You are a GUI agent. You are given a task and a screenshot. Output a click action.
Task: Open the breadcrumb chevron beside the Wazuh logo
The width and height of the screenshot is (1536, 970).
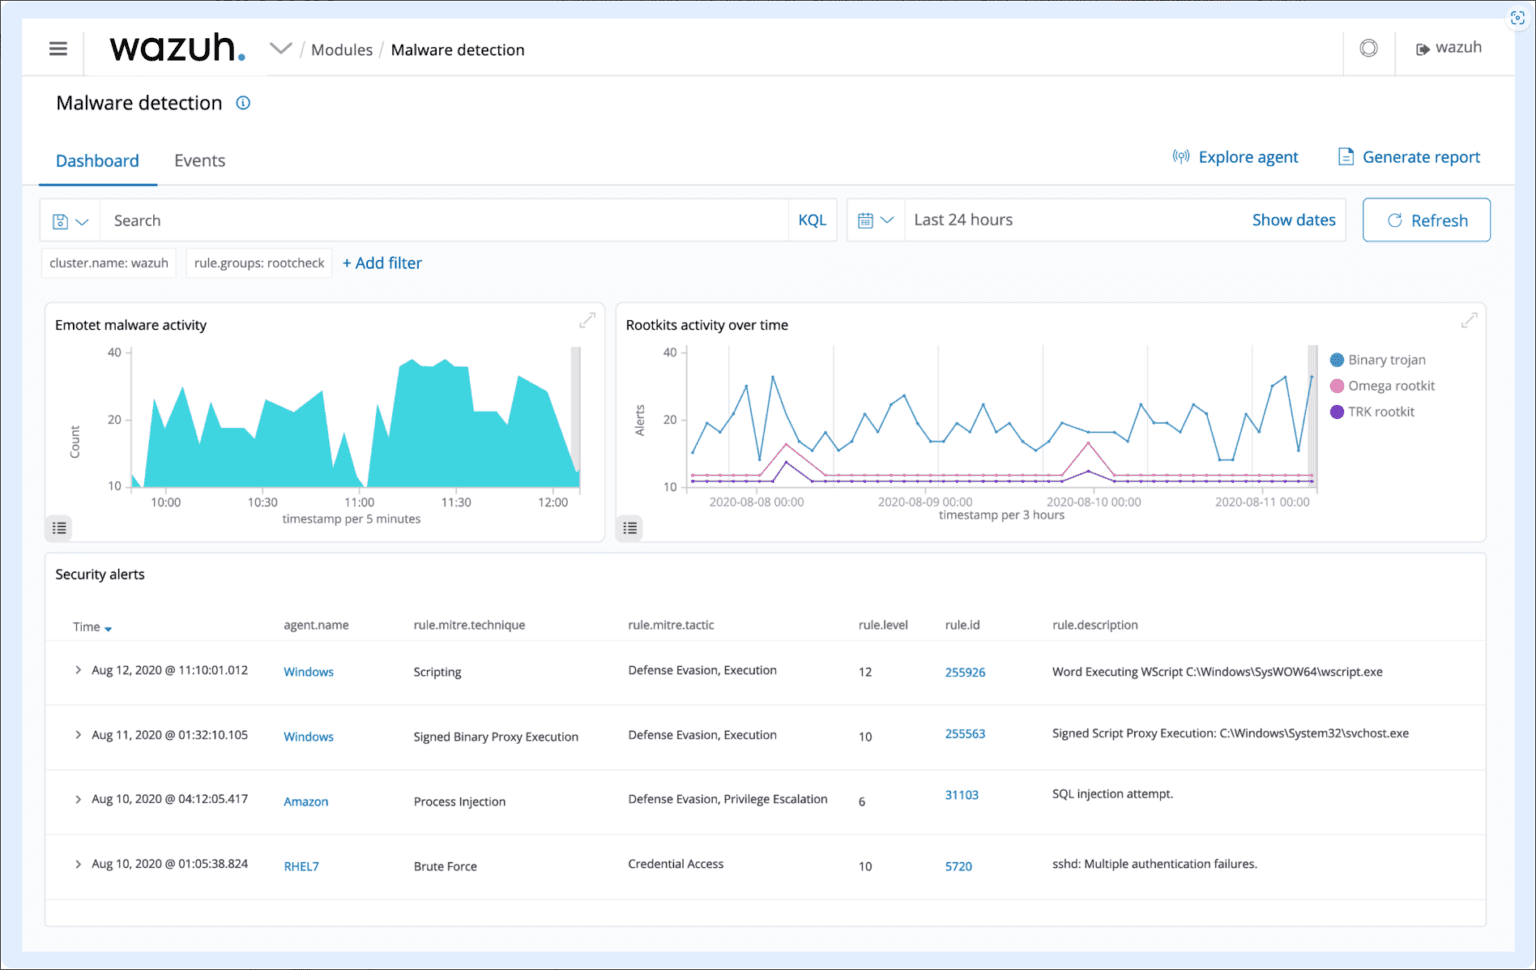(x=280, y=47)
